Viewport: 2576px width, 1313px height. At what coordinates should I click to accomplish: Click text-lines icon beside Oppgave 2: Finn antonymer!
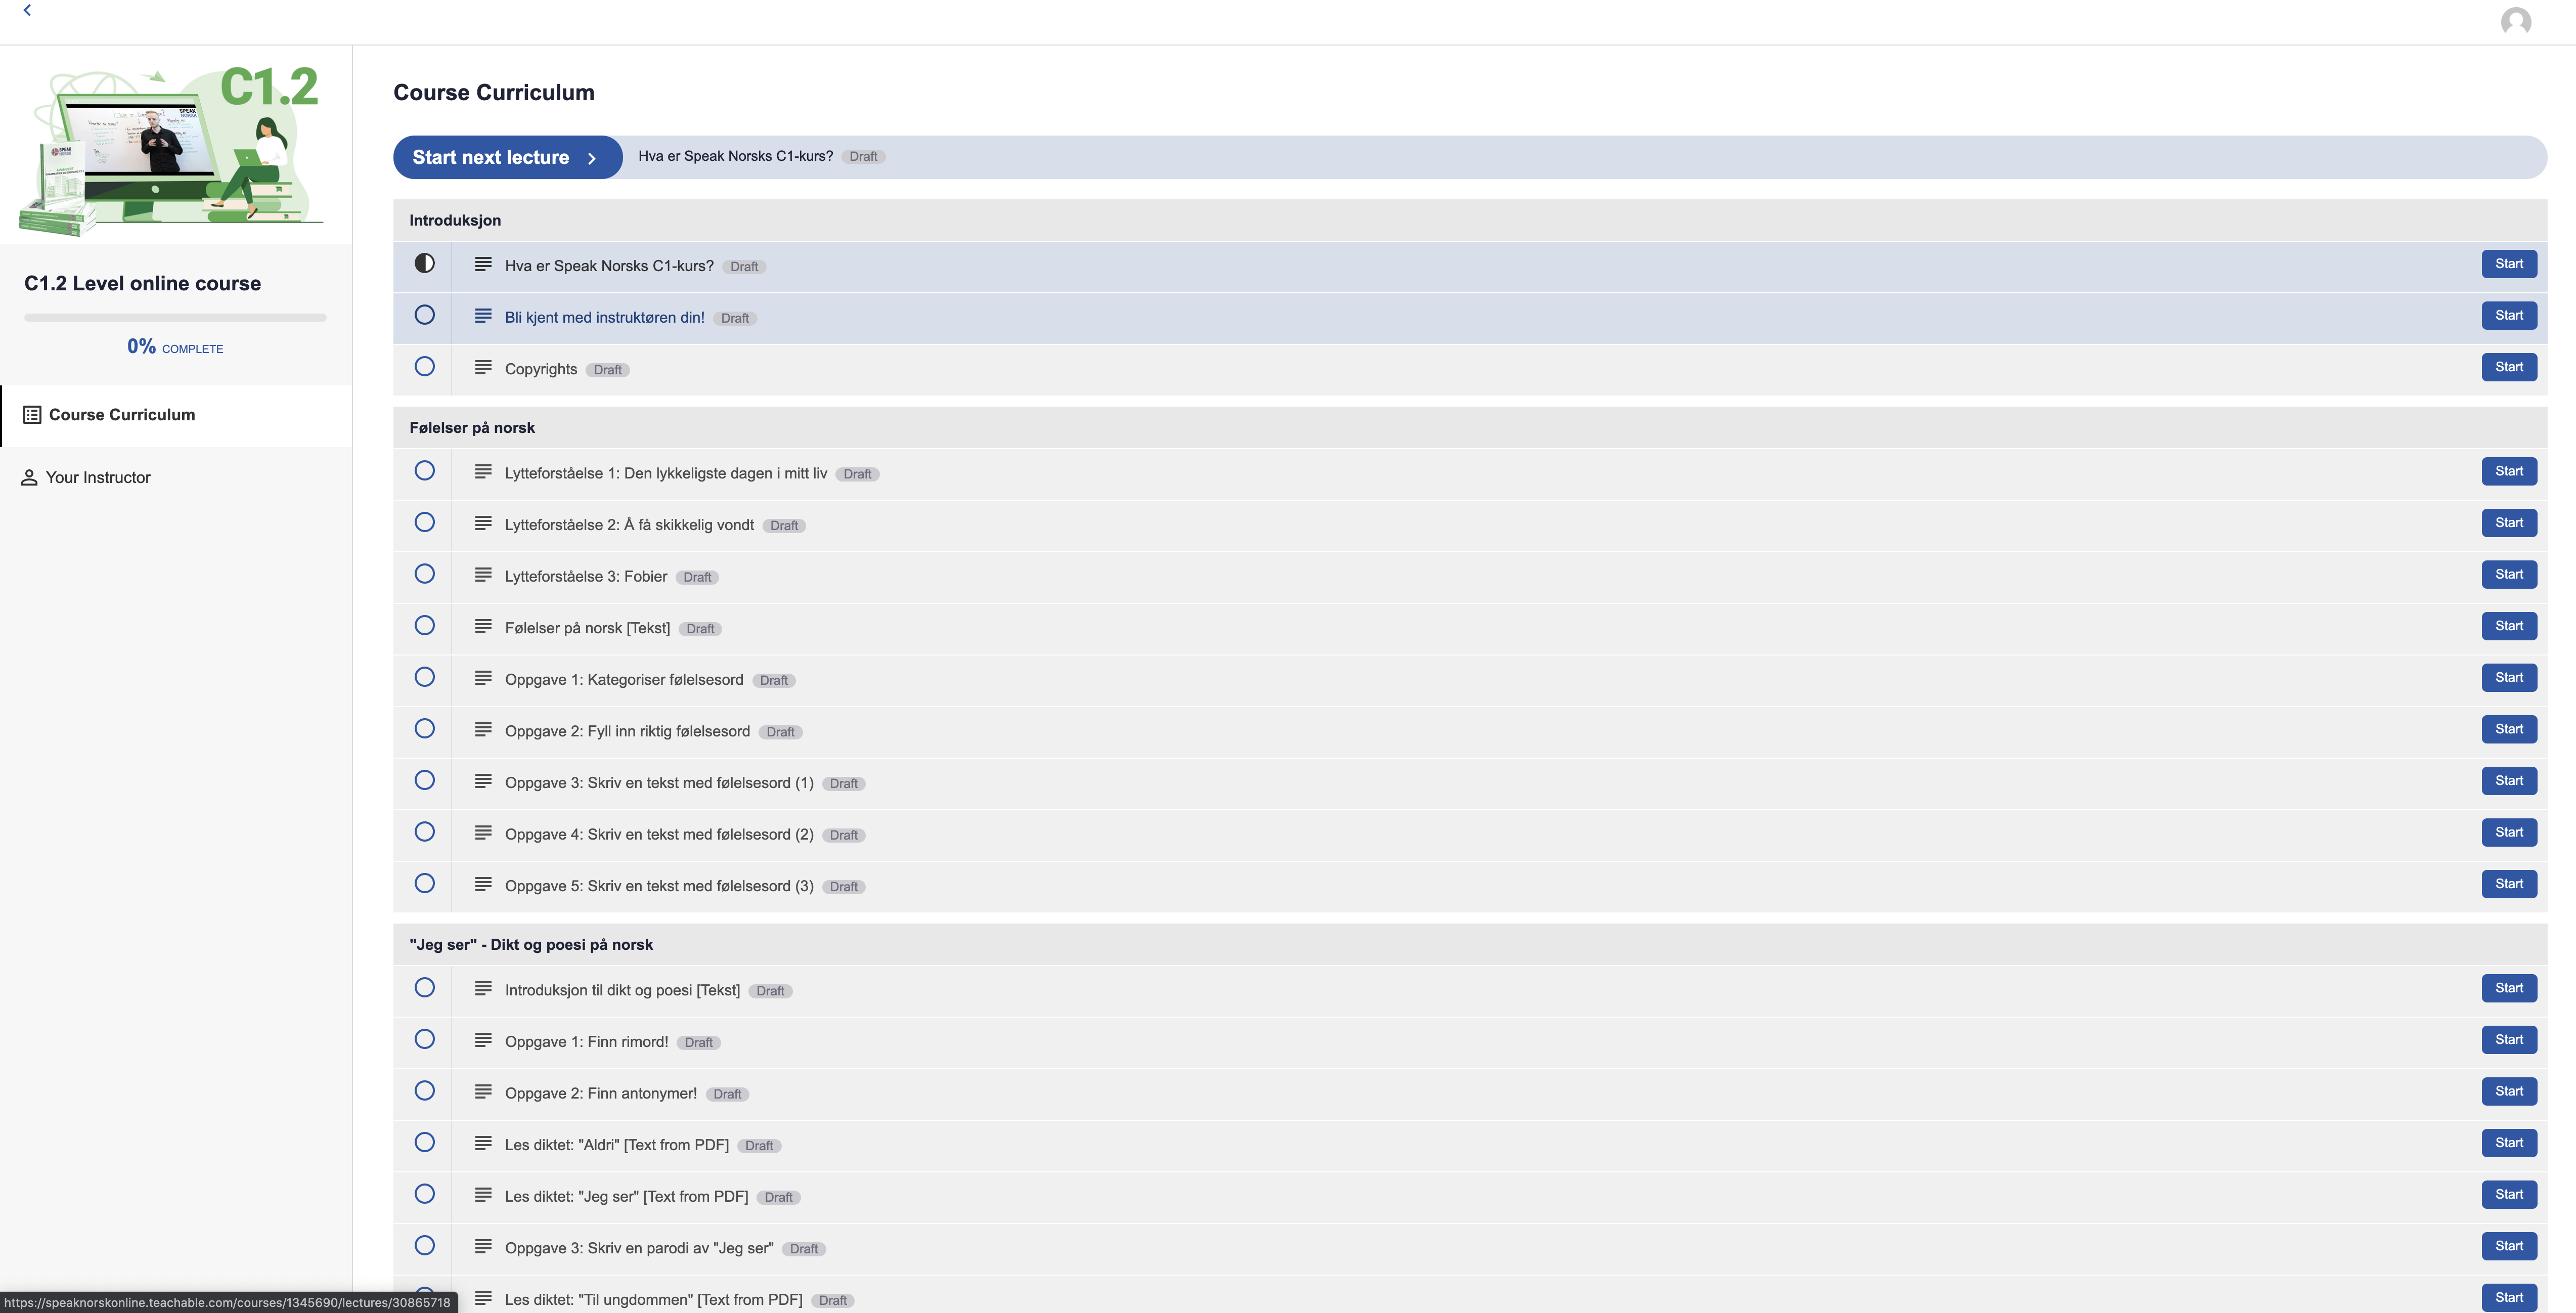pyautogui.click(x=483, y=1091)
